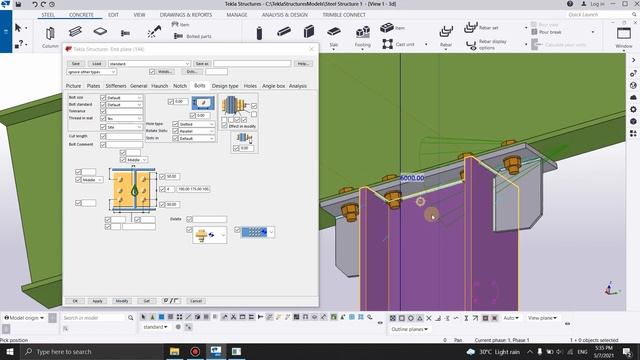Toggle the Bolt Comment checkbox
The width and height of the screenshot is (640, 360).
tap(103, 144)
